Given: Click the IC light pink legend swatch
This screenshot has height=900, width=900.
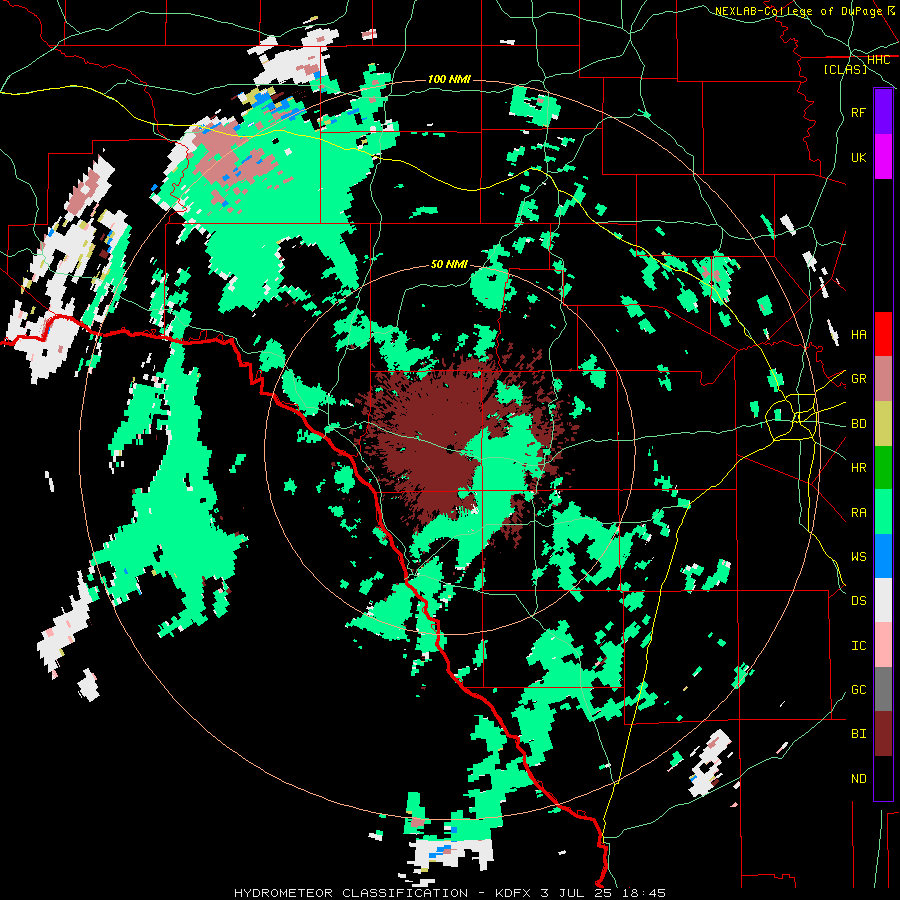Looking at the screenshot, I should [883, 645].
